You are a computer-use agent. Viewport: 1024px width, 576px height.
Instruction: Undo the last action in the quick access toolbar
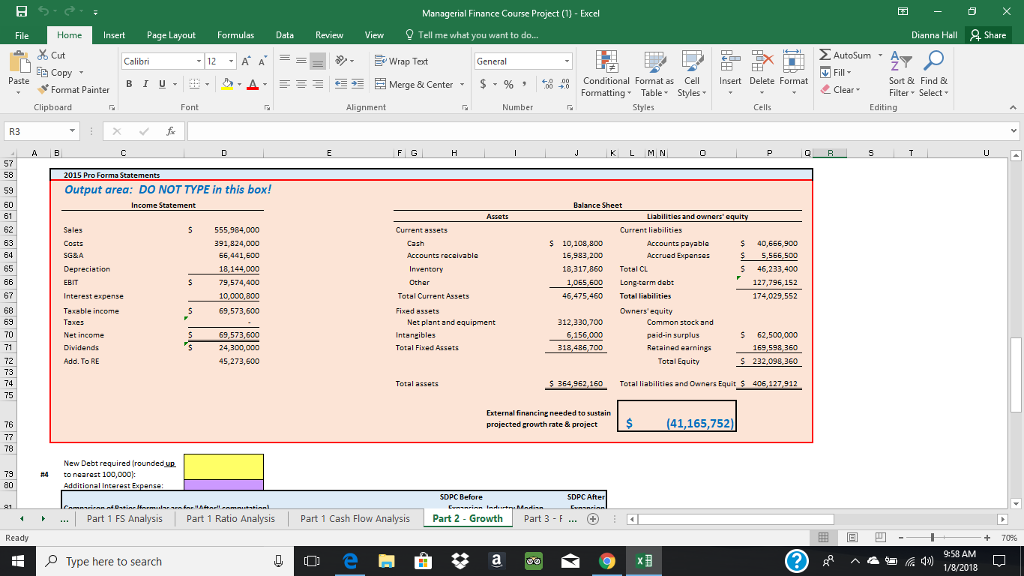click(x=44, y=12)
